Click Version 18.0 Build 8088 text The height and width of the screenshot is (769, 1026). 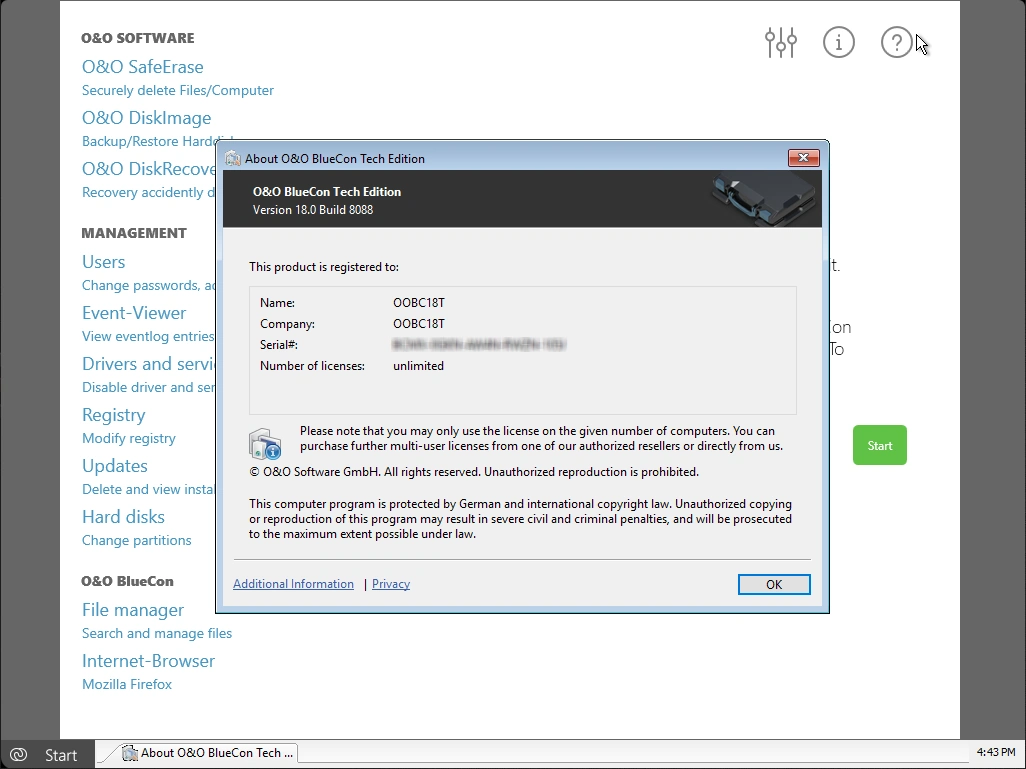(313, 210)
